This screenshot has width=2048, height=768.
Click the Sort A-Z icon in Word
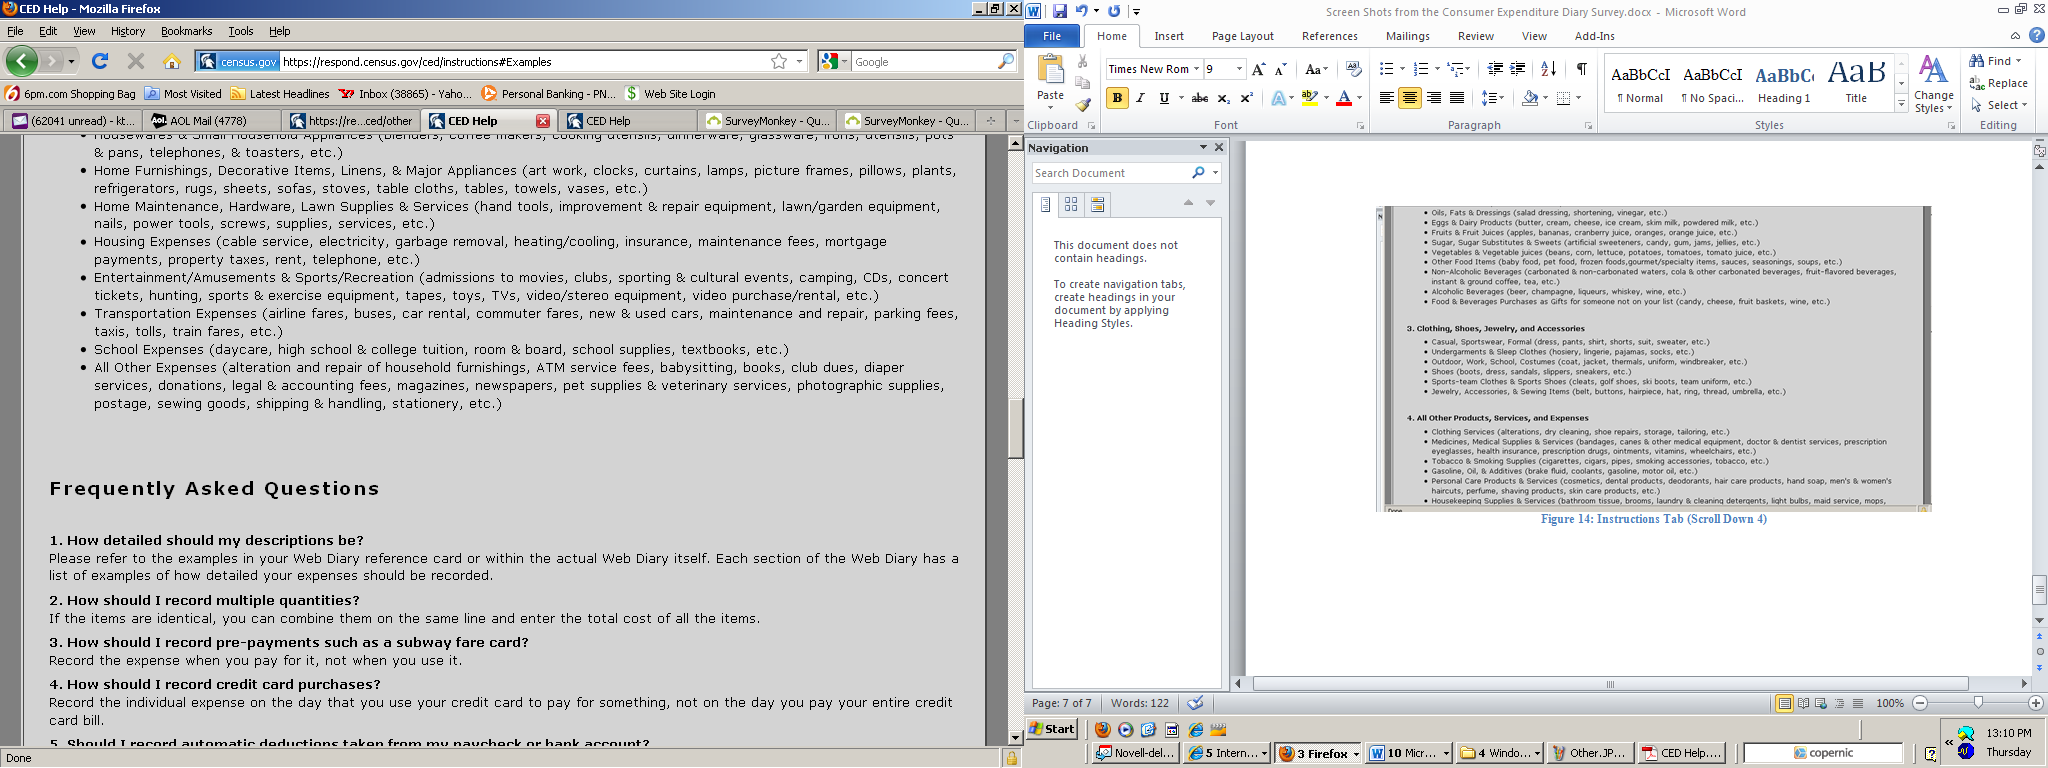(1548, 69)
